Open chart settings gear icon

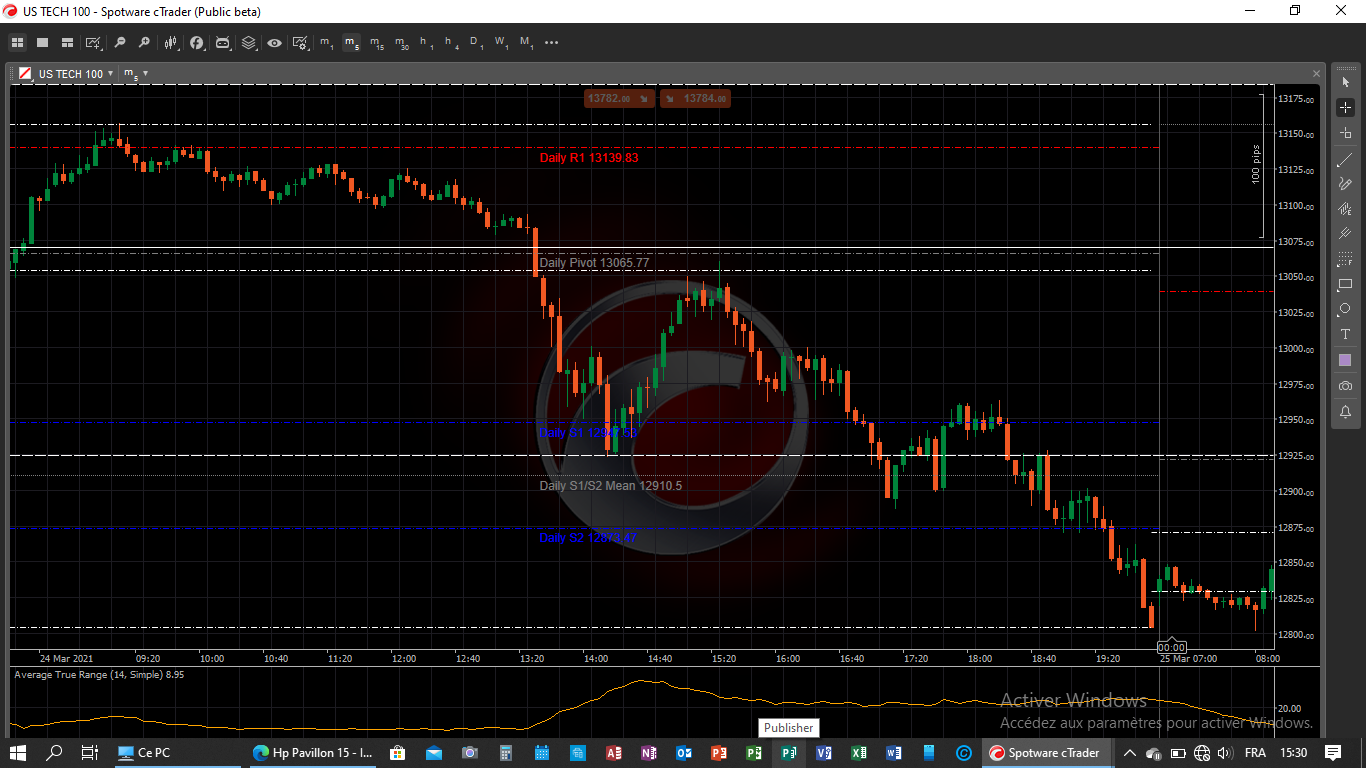click(300, 43)
